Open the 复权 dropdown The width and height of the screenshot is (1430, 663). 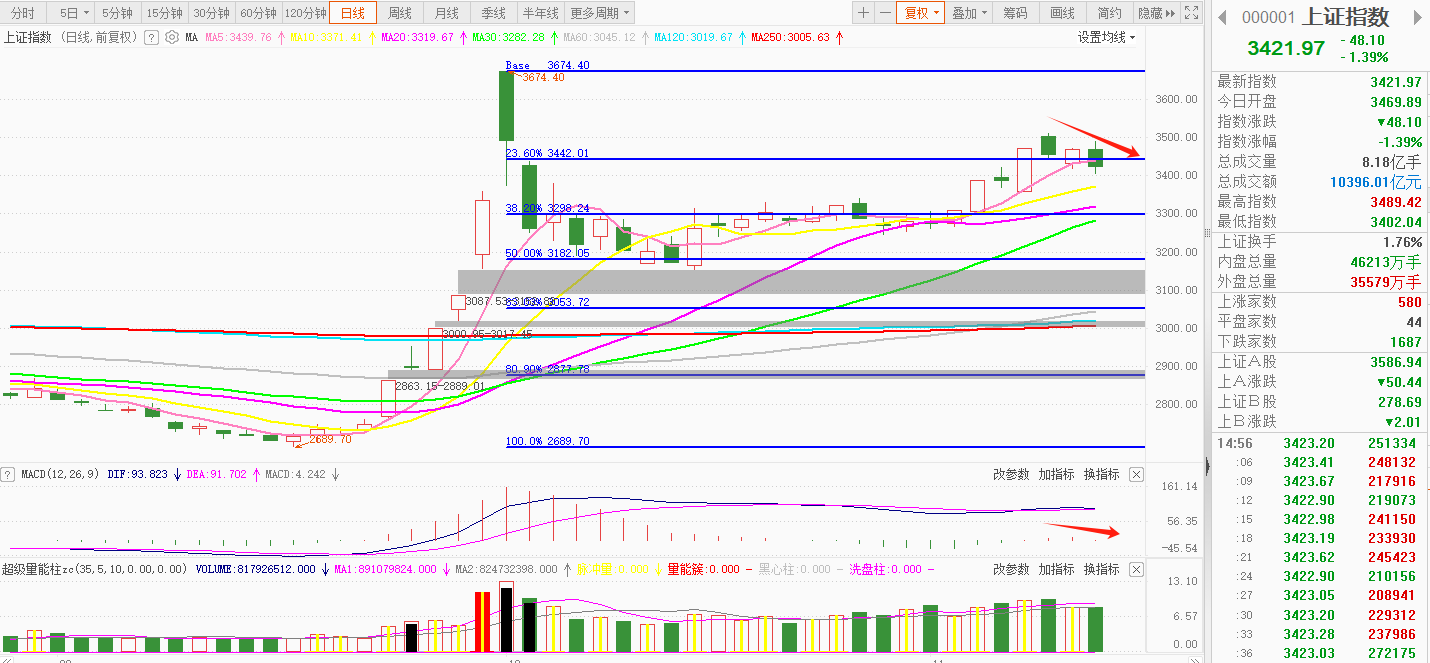click(x=920, y=13)
